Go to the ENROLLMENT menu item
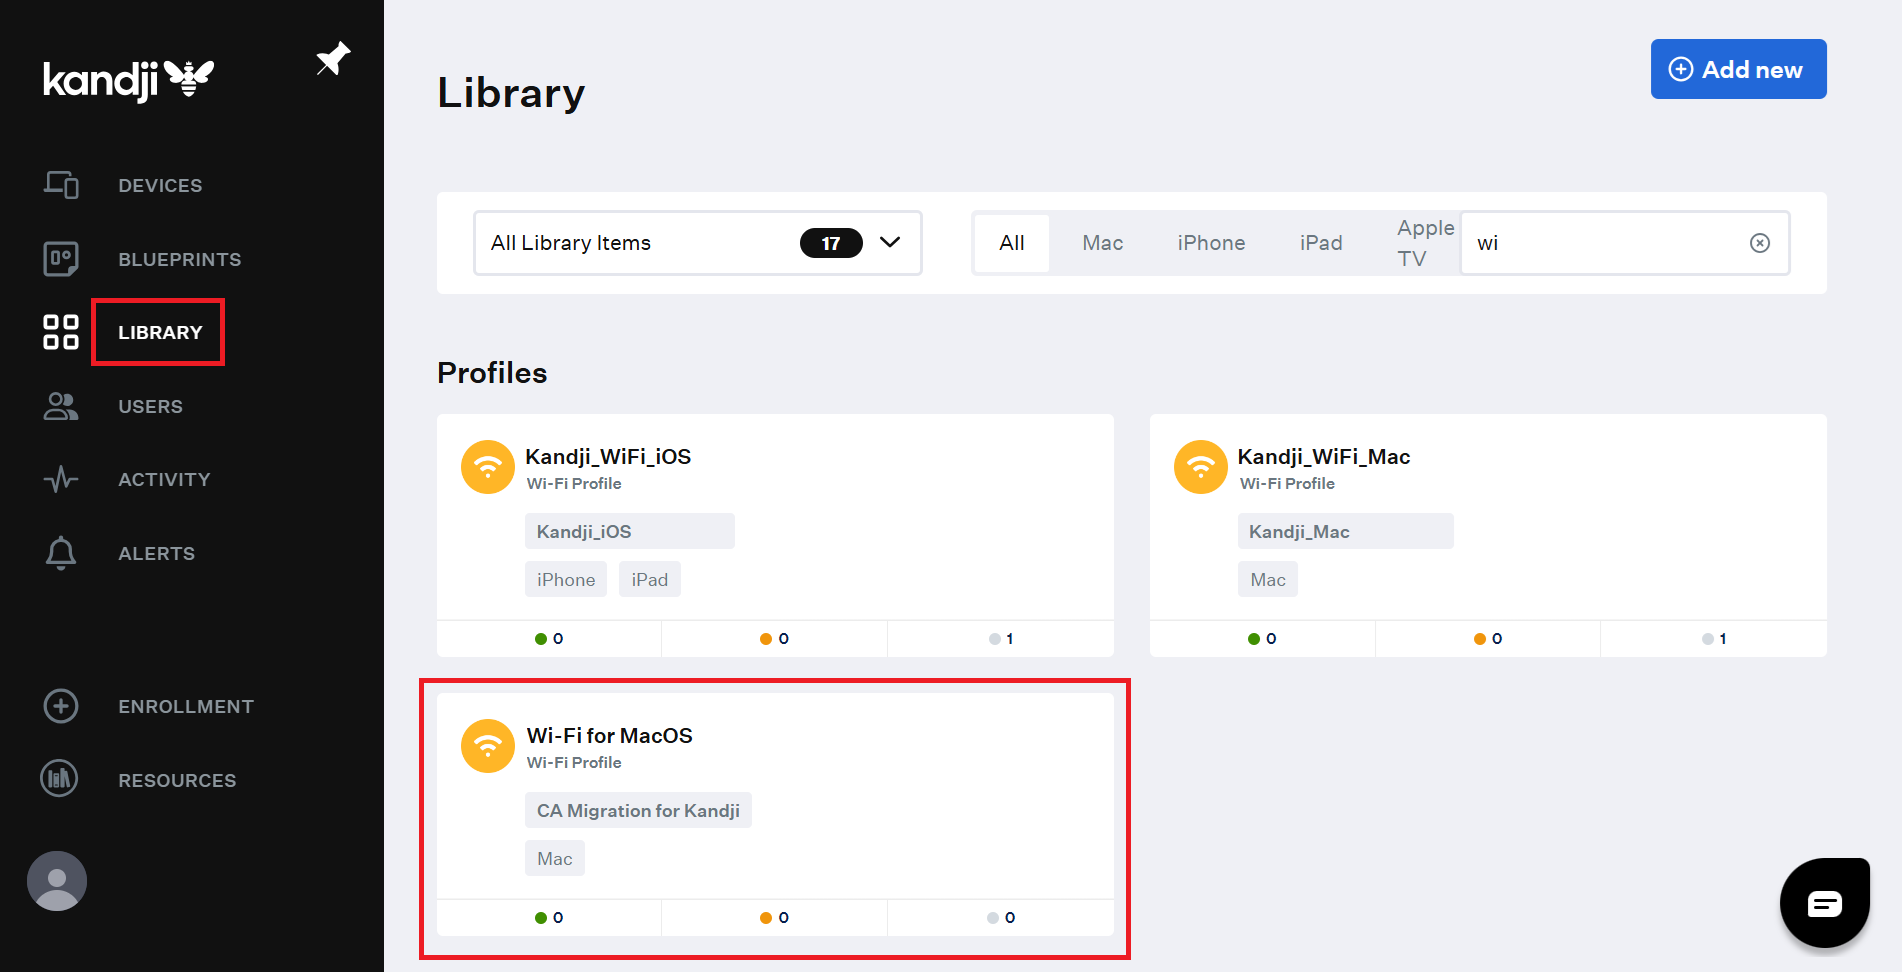Viewport: 1902px width, 972px height. point(186,706)
